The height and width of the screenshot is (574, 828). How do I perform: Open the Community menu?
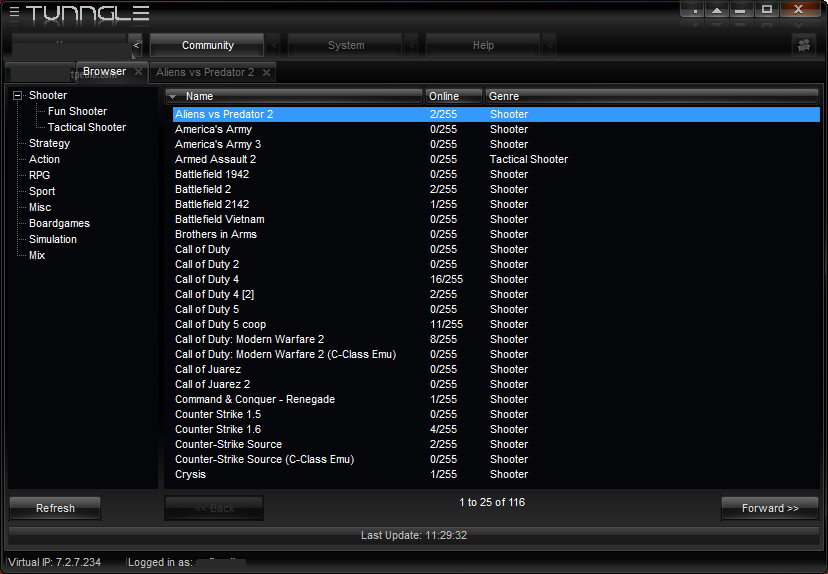pos(208,45)
